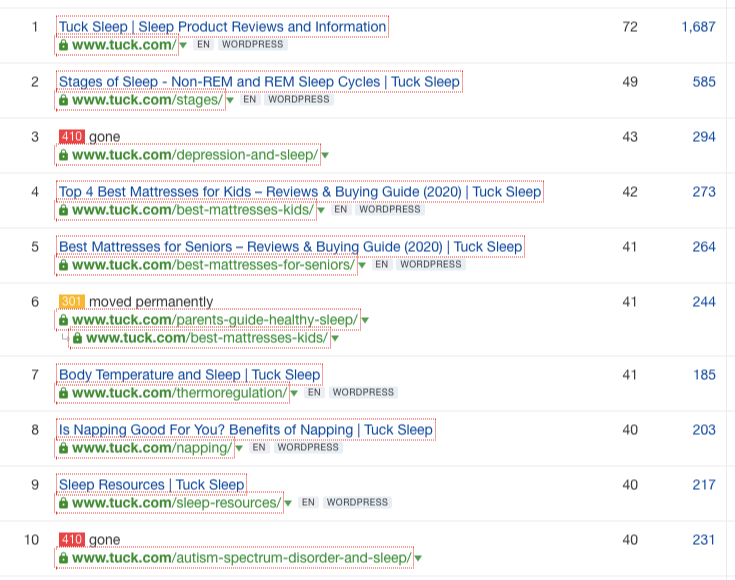Expand dropdown after the best-mattresses-for-seniors URL
The width and height of the screenshot is (735, 580).
click(x=362, y=265)
